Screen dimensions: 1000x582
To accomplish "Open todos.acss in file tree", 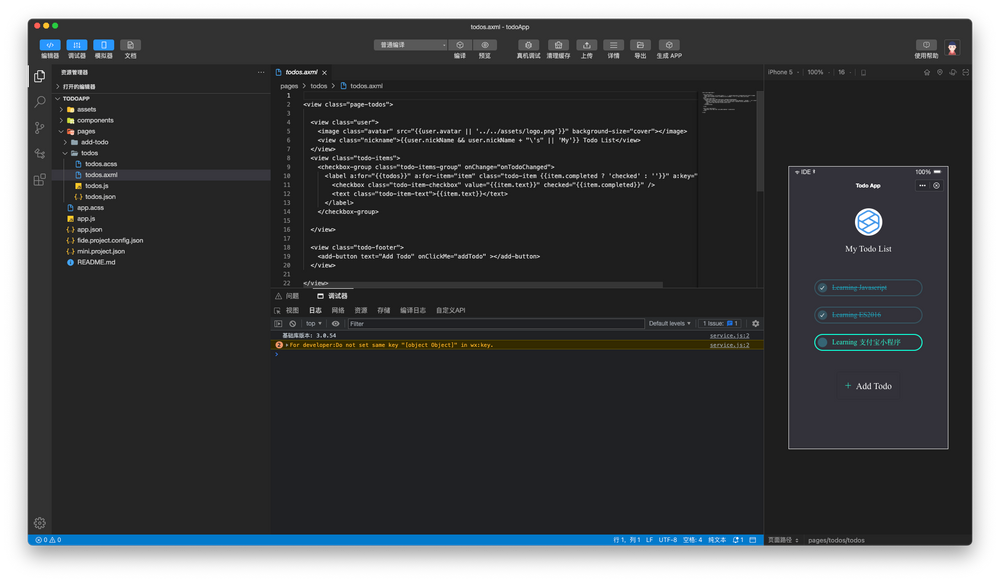I will 161,163.
